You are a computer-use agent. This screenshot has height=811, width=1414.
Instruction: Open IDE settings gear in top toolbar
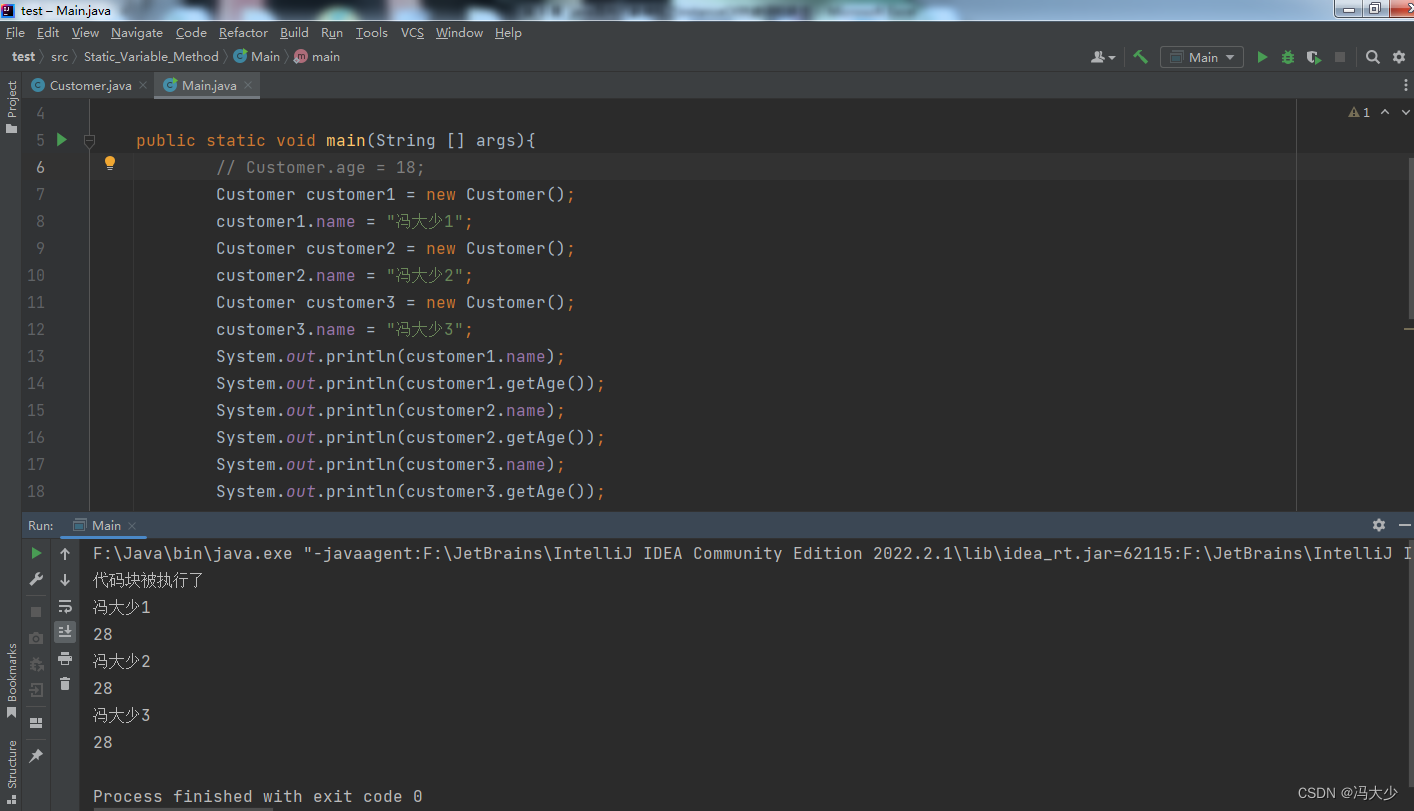pyautogui.click(x=1399, y=57)
